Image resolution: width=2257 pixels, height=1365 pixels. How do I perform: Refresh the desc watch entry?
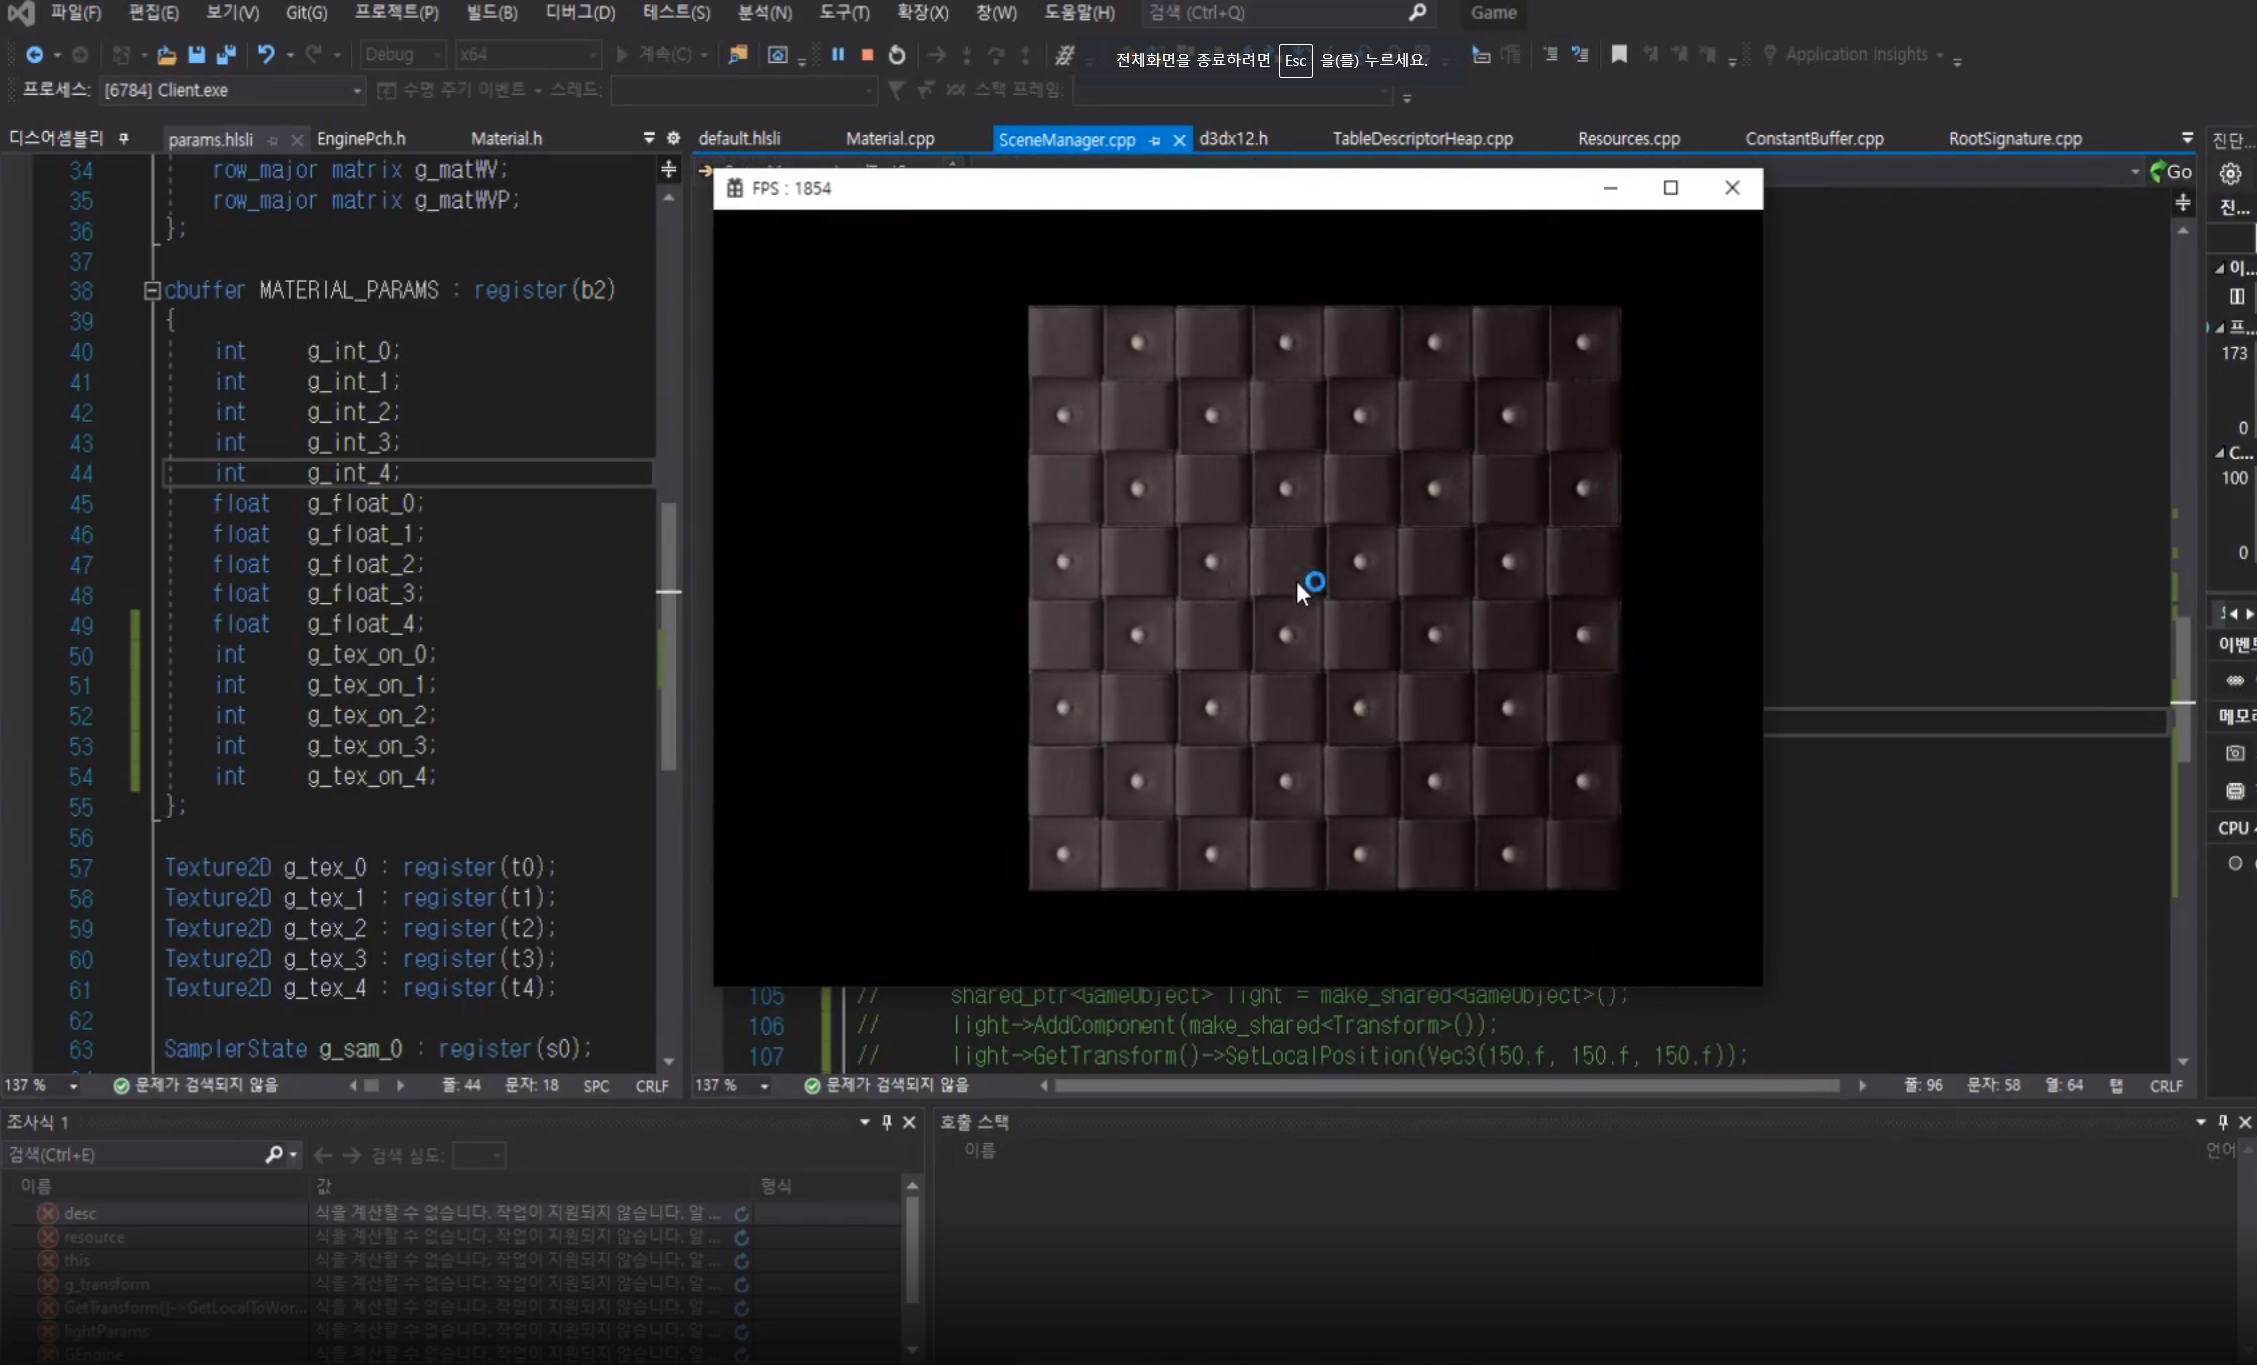[741, 1213]
